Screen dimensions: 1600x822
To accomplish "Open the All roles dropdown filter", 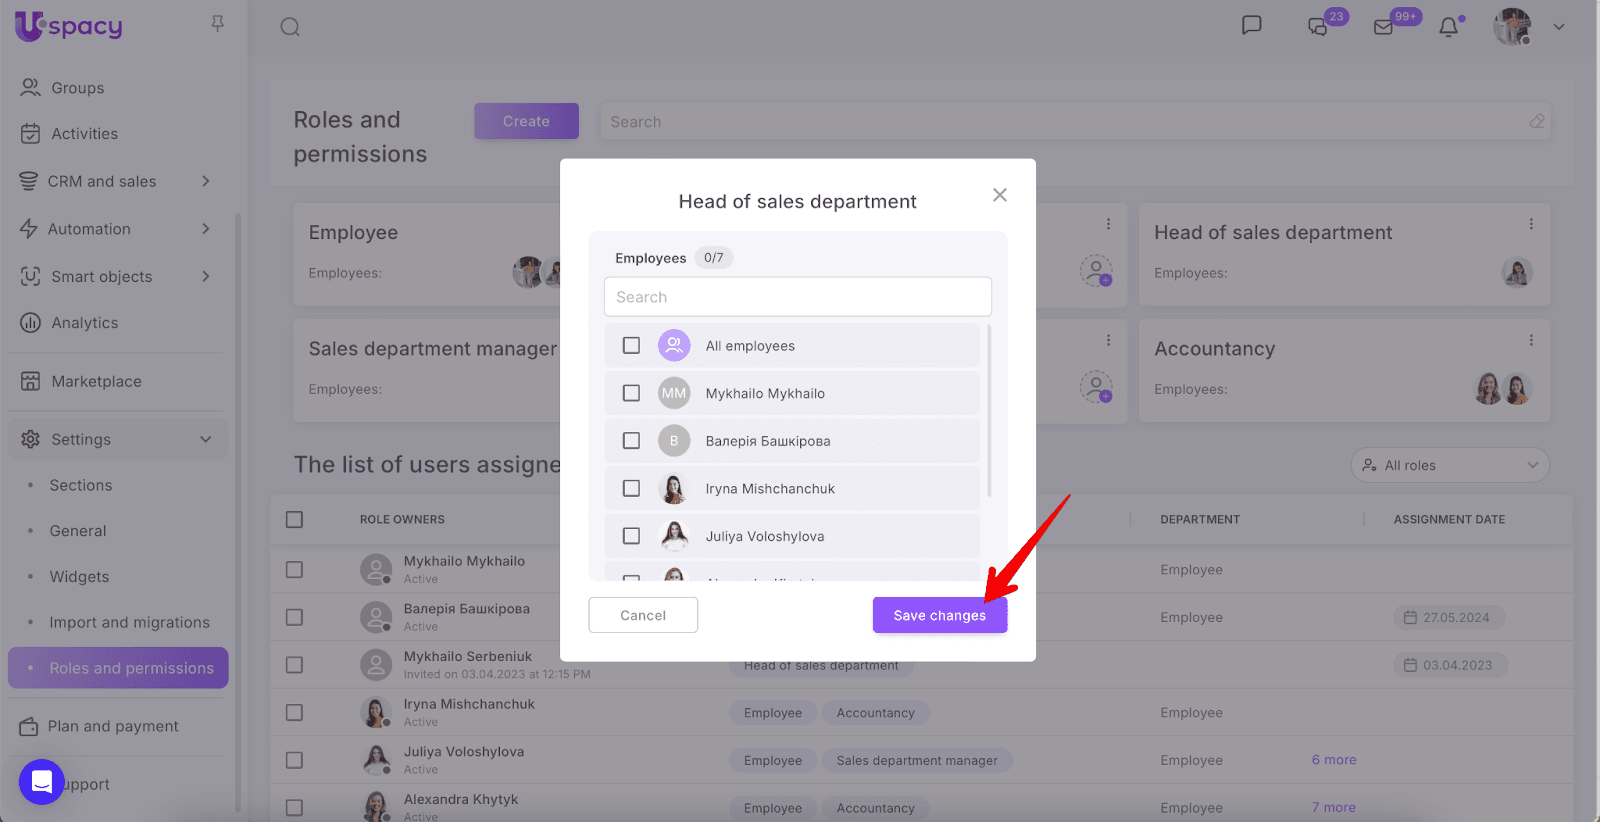I will point(1449,465).
